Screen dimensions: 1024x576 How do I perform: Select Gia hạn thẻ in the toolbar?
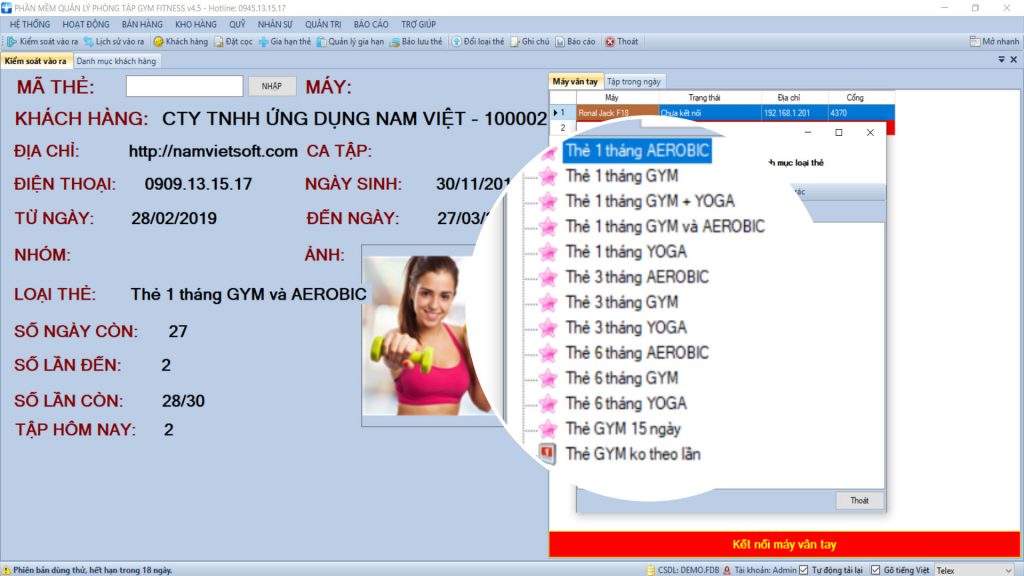pyautogui.click(x=285, y=42)
